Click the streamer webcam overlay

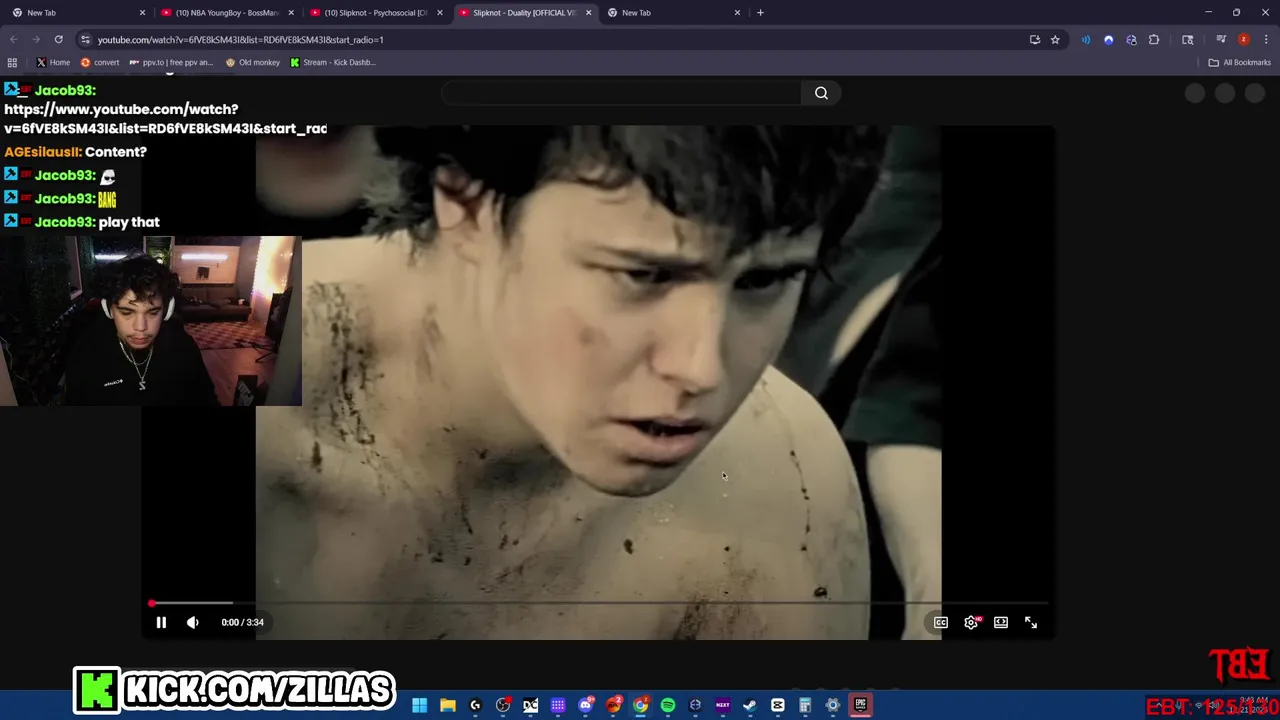[151, 321]
